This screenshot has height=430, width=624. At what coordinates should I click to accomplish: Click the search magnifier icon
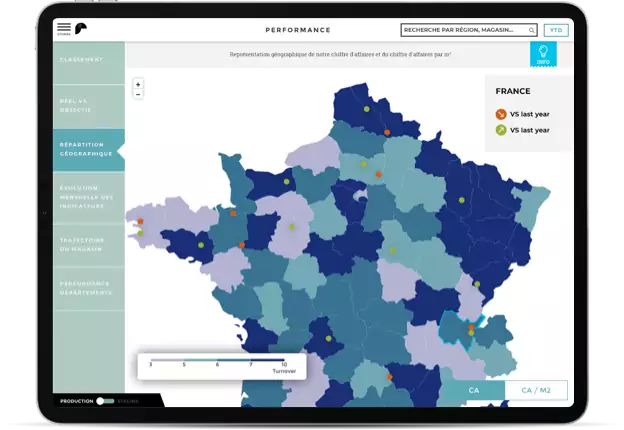[531, 30]
